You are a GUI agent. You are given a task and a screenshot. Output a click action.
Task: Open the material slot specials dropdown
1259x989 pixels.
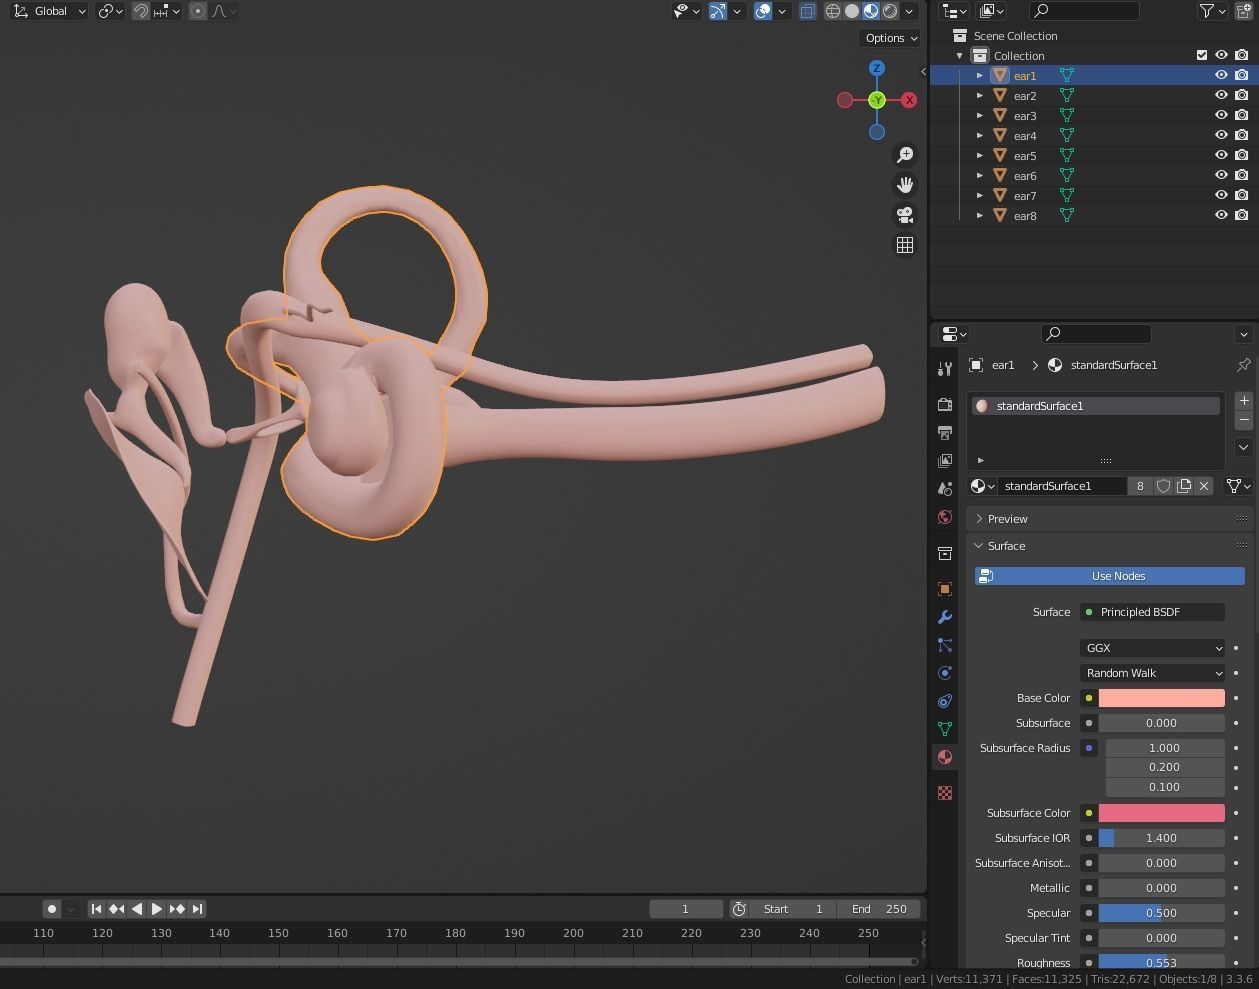point(1244,447)
